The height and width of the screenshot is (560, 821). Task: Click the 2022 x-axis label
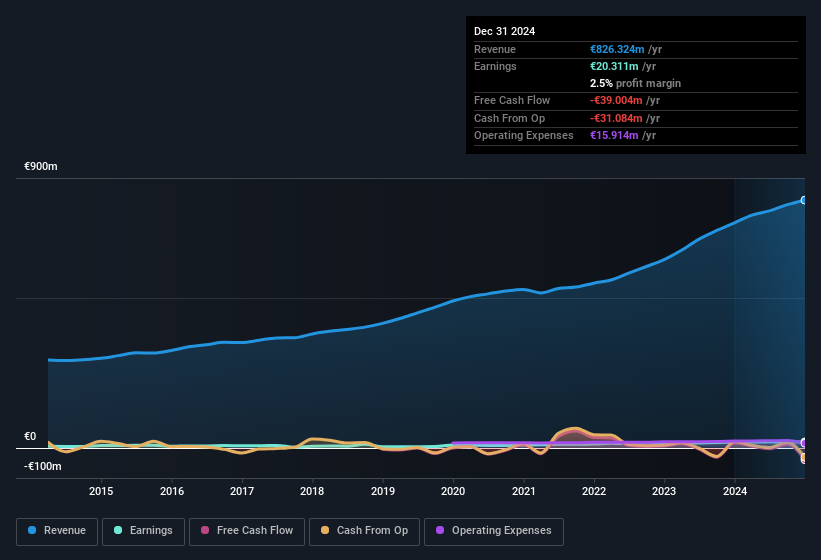click(x=594, y=491)
